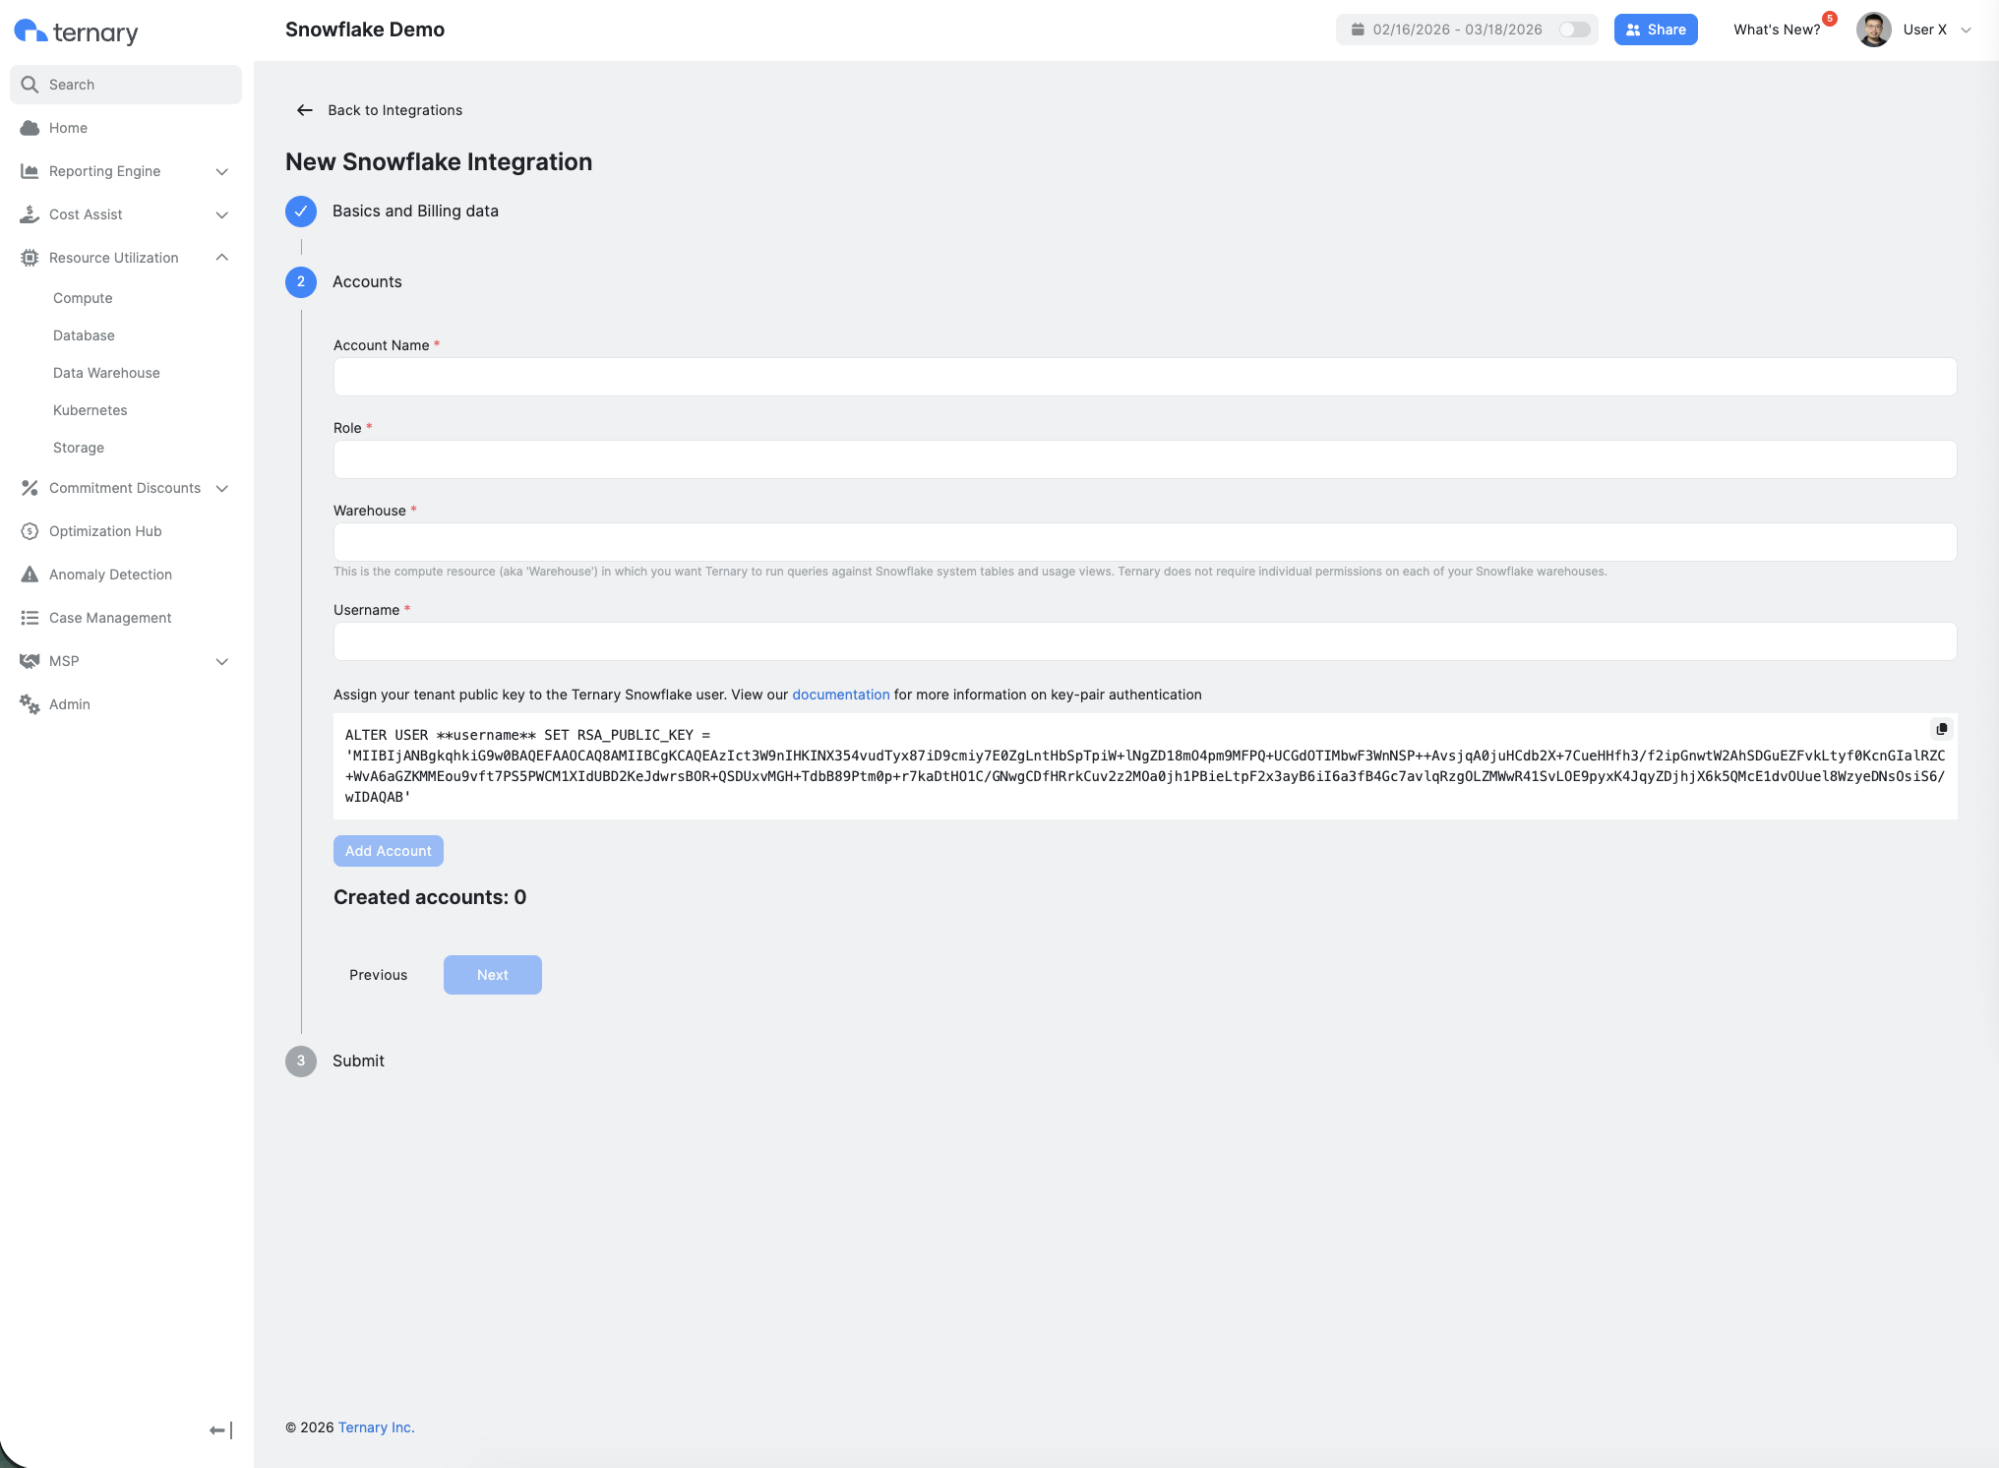1999x1468 pixels.
Task: Click the Case Management list icon
Action: point(30,618)
